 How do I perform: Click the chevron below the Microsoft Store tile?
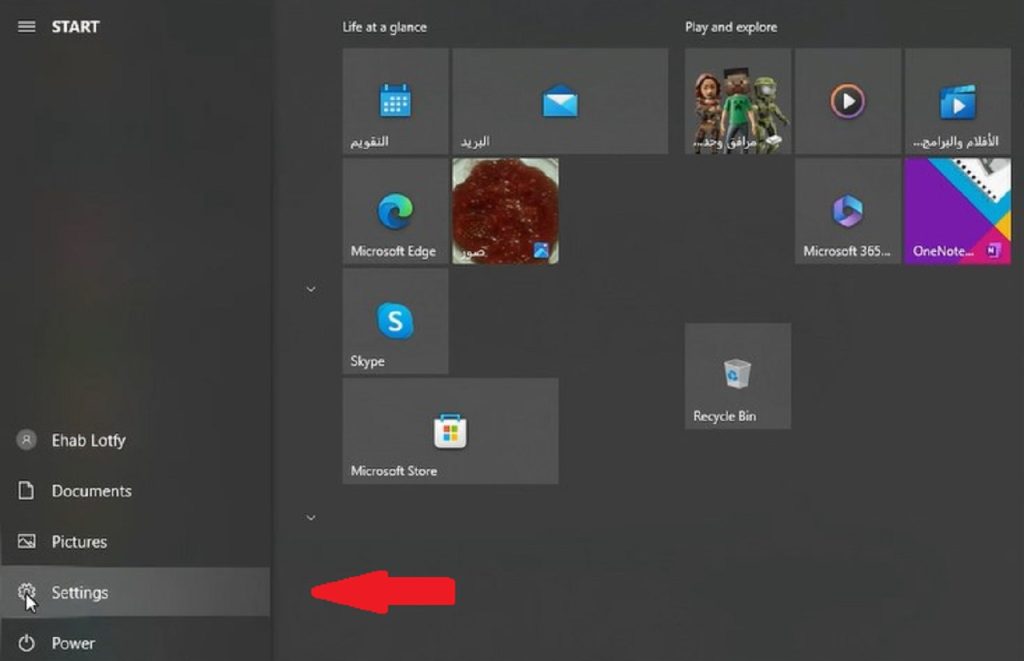tap(310, 517)
